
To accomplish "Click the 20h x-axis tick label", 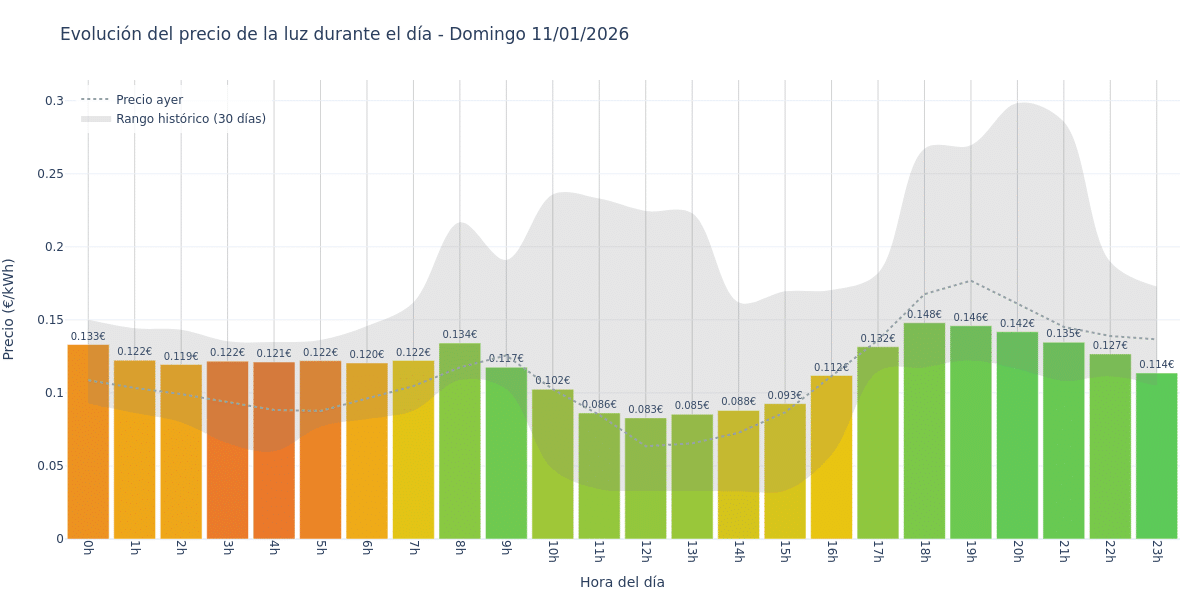I will pyautogui.click(x=1017, y=552).
